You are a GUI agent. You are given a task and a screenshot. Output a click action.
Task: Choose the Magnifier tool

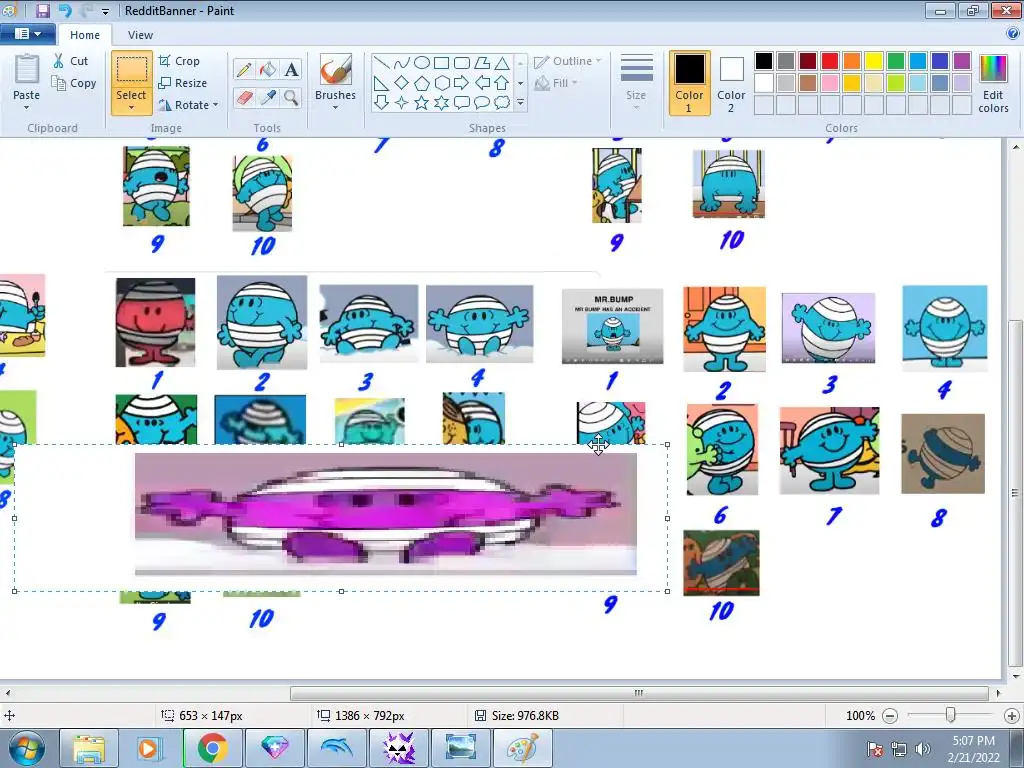pyautogui.click(x=291, y=98)
